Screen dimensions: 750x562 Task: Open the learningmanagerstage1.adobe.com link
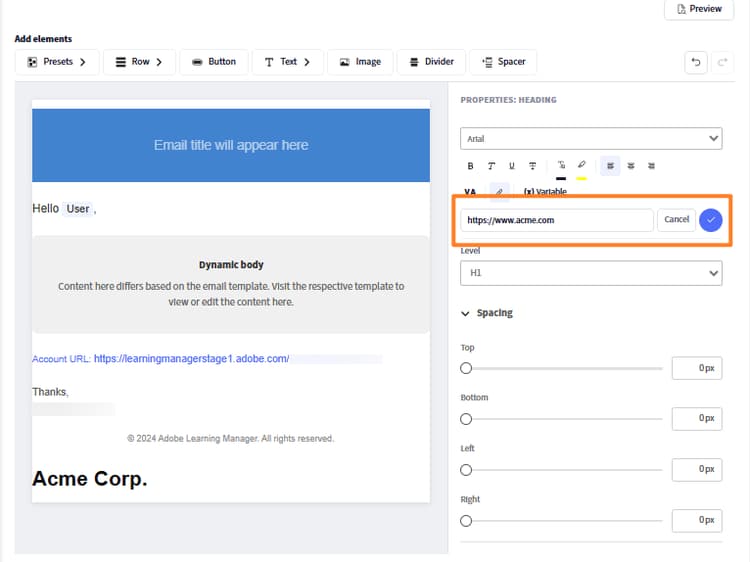pyautogui.click(x=191, y=359)
